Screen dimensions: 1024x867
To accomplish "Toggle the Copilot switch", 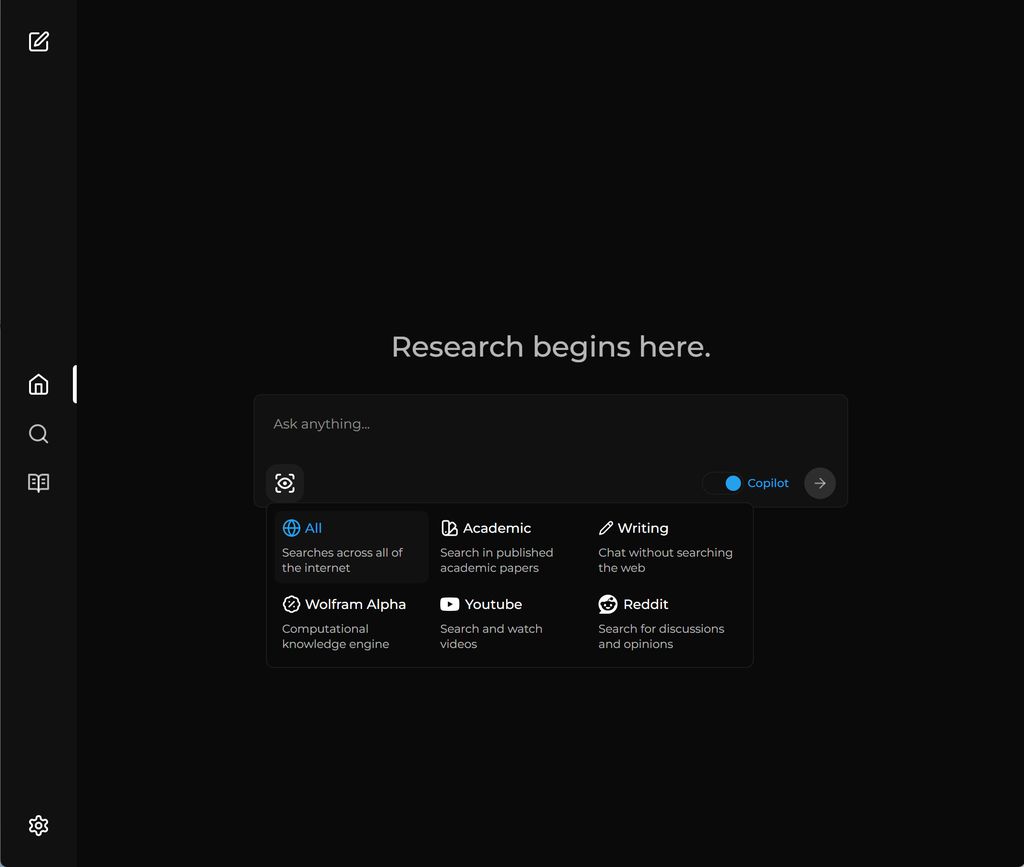I will [x=722, y=483].
